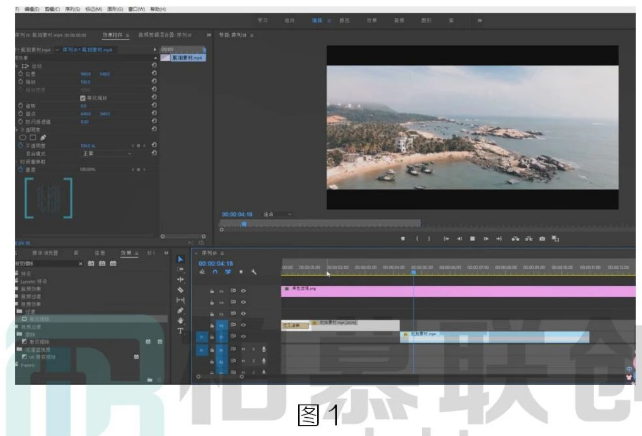Screen dimensions: 642x436
Task: Click the Lift button in the program monitor
Action: coord(515,239)
